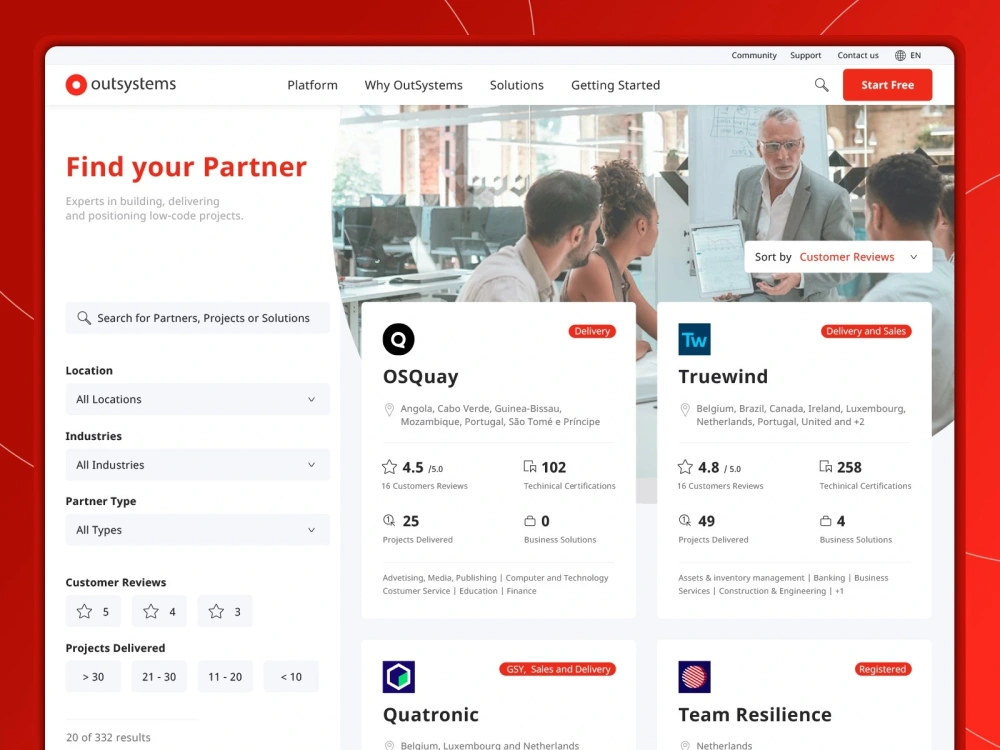Click the magnifier icon in partner search box
Viewport: 1000px width, 750px height.
(84, 318)
